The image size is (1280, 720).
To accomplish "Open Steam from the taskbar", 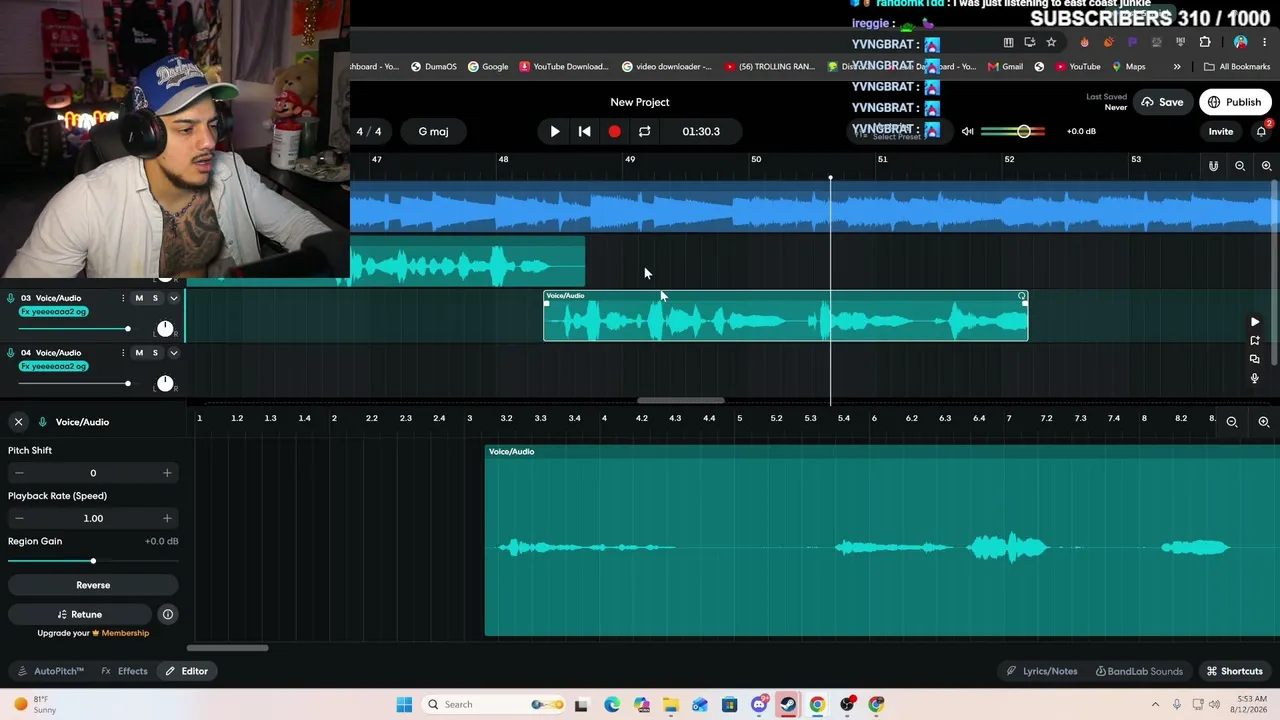I will click(x=788, y=704).
